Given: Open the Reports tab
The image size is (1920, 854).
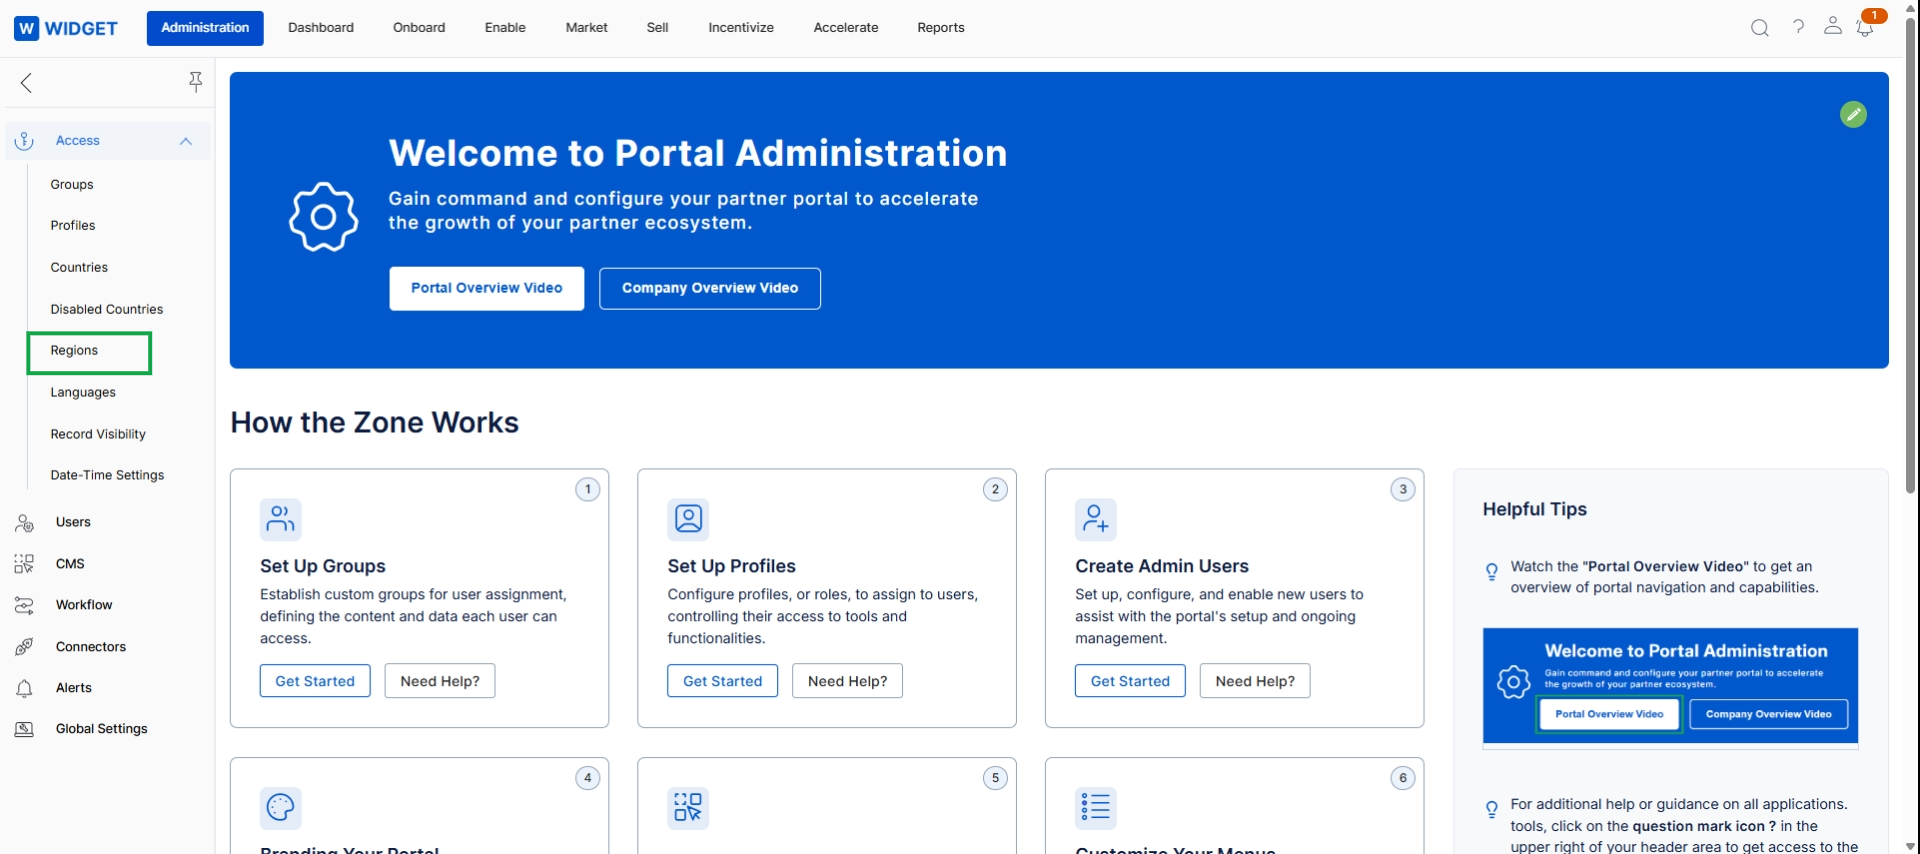Looking at the screenshot, I should (941, 28).
